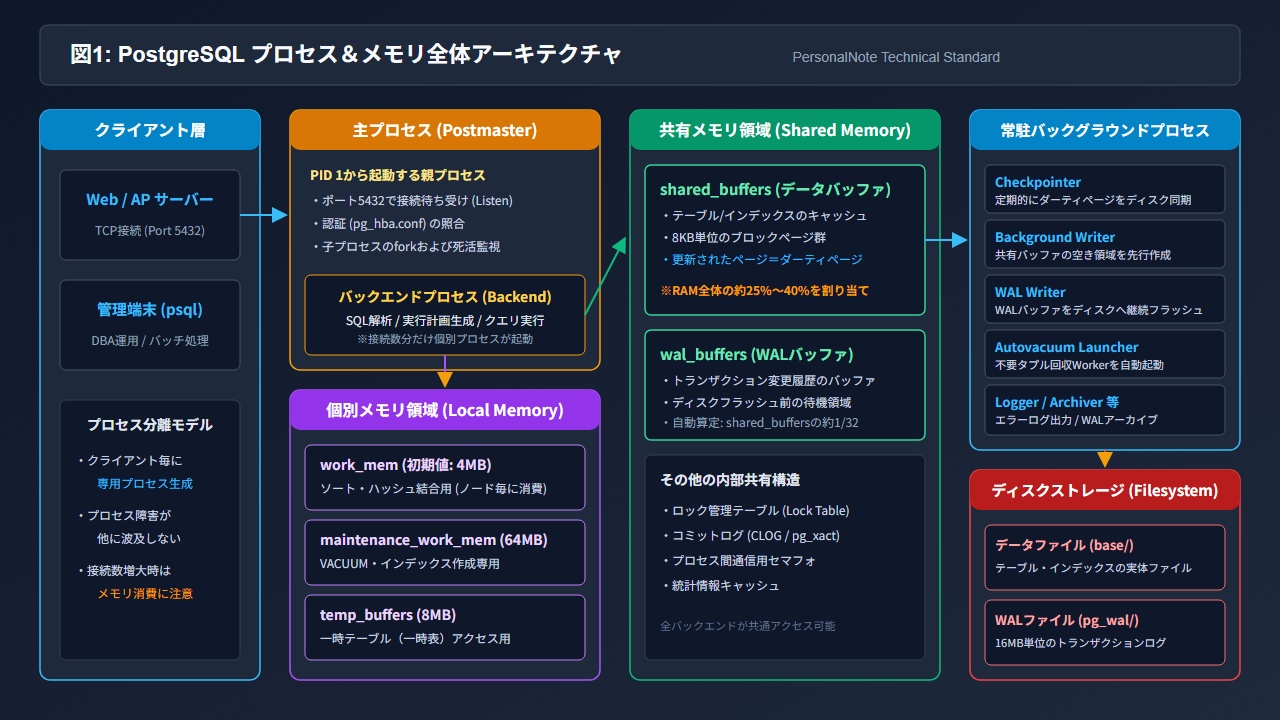1280x720 pixels.
Task: Click the "Checkpointer" title
Action: (x=1038, y=182)
